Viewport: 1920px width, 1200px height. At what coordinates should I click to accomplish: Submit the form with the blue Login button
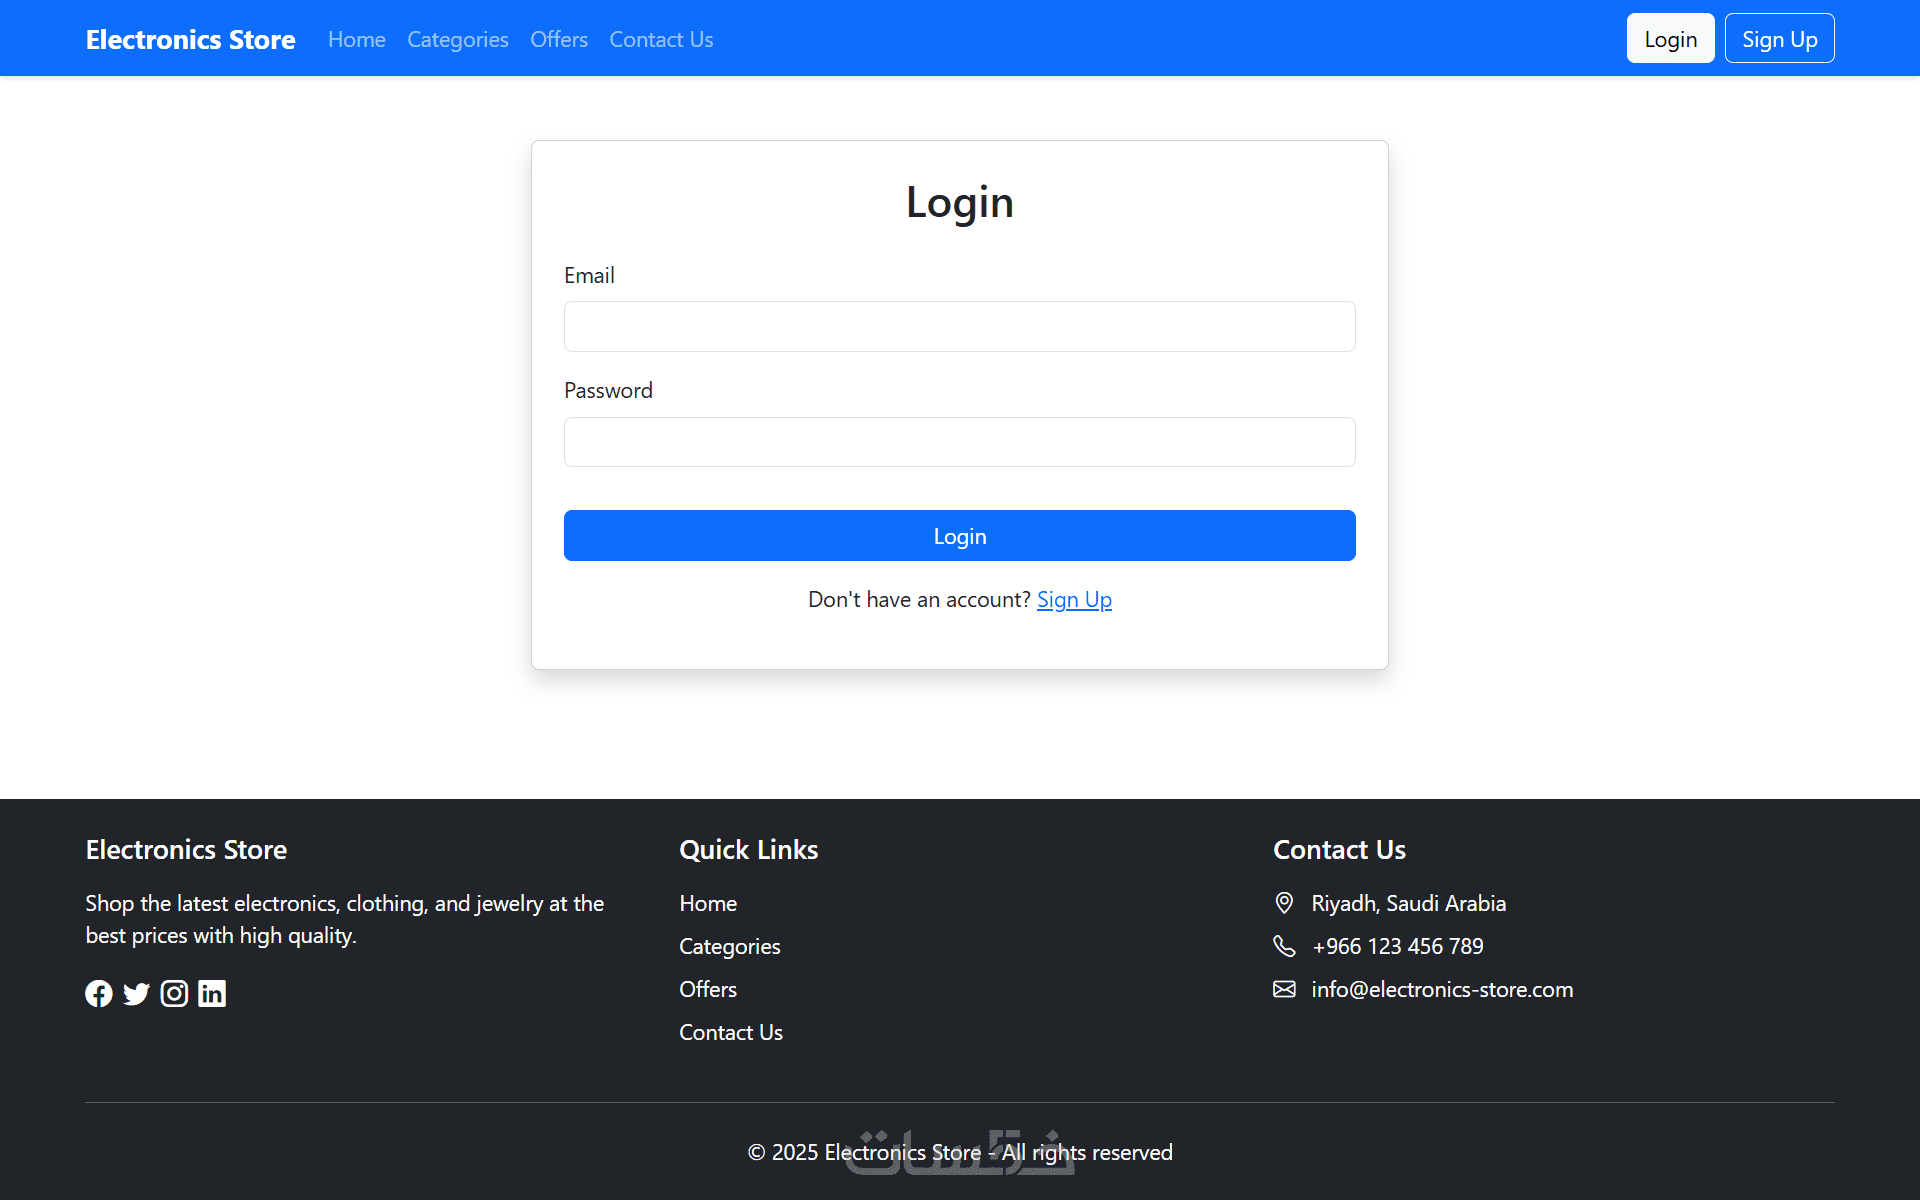coord(959,536)
